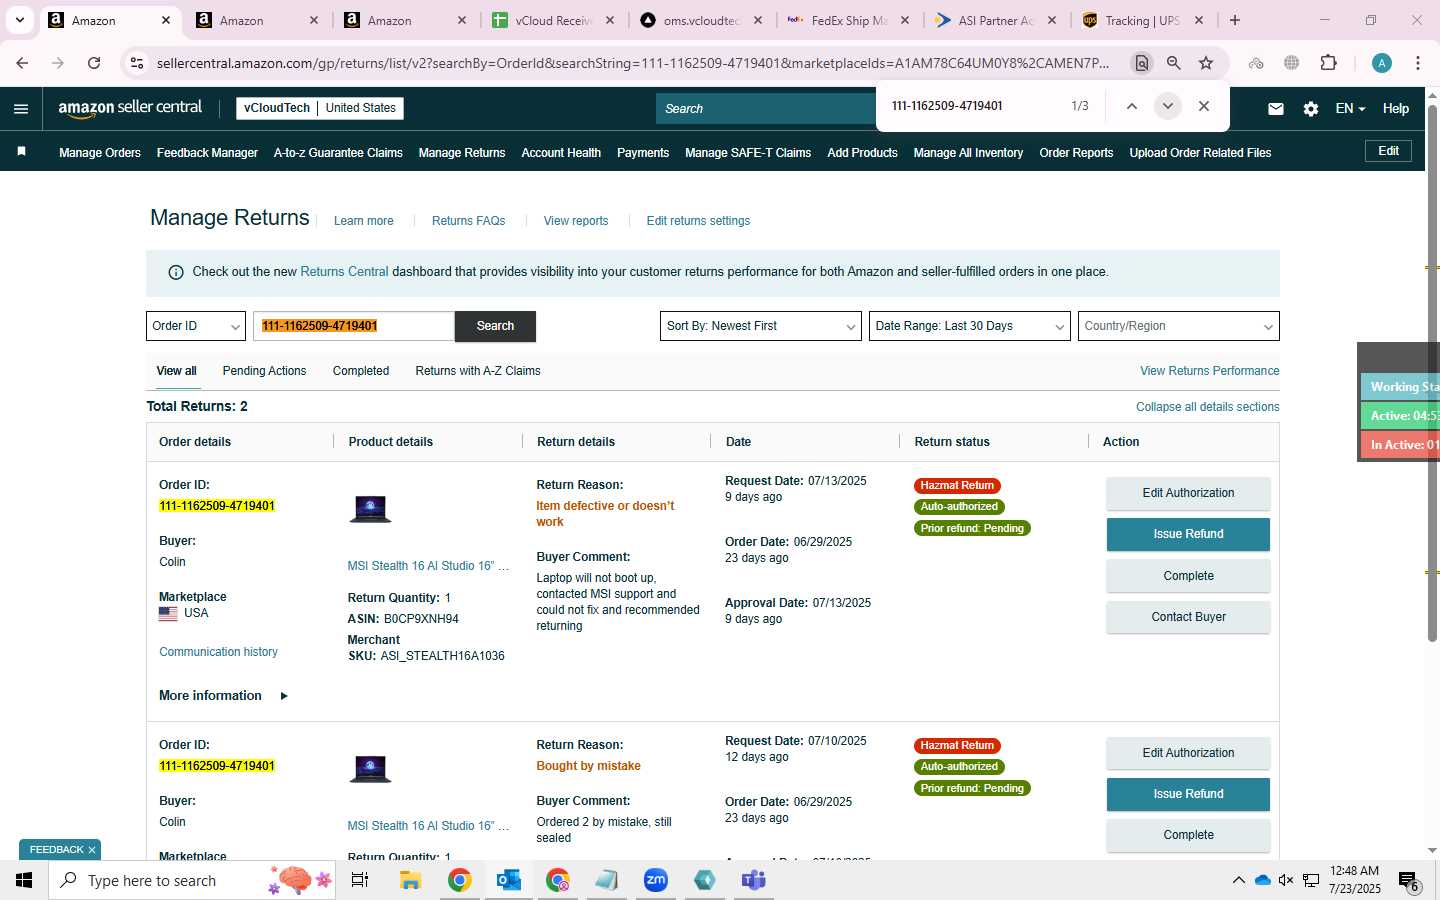Open Account Health in navigation bar

(561, 153)
